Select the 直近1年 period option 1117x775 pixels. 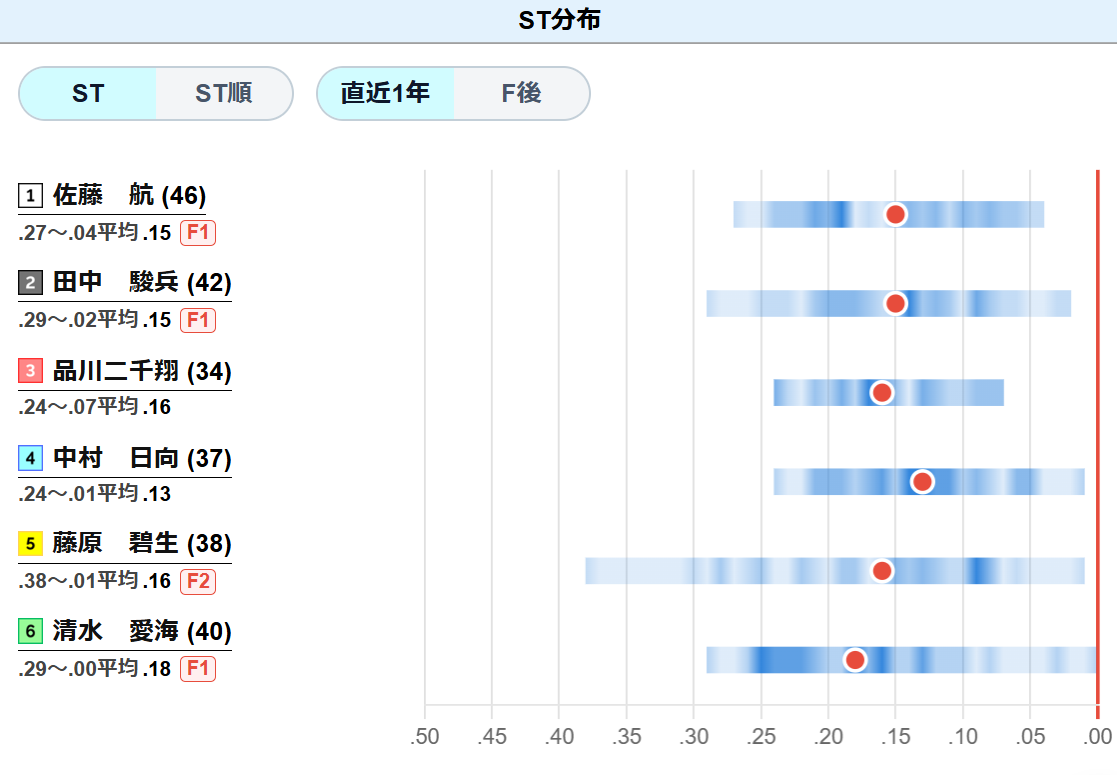pyautogui.click(x=385, y=93)
